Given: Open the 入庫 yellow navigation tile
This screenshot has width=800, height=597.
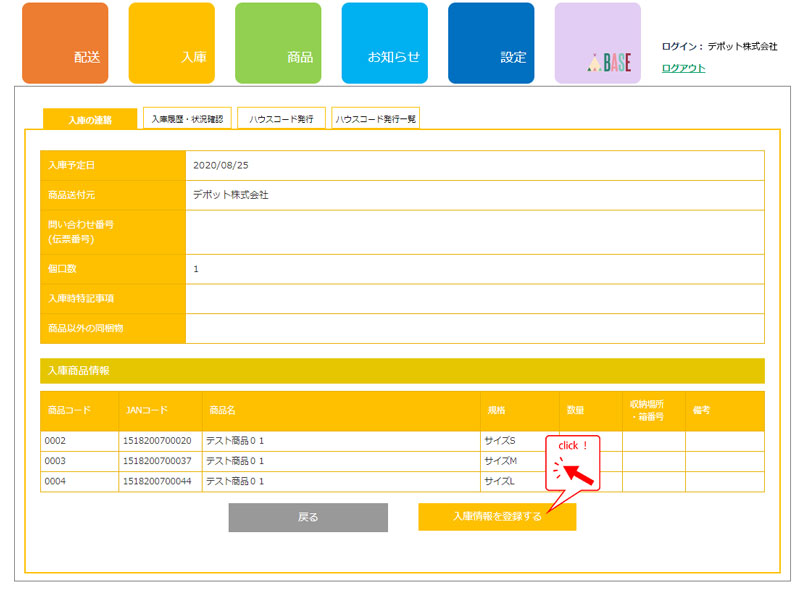Looking at the screenshot, I should point(171,43).
